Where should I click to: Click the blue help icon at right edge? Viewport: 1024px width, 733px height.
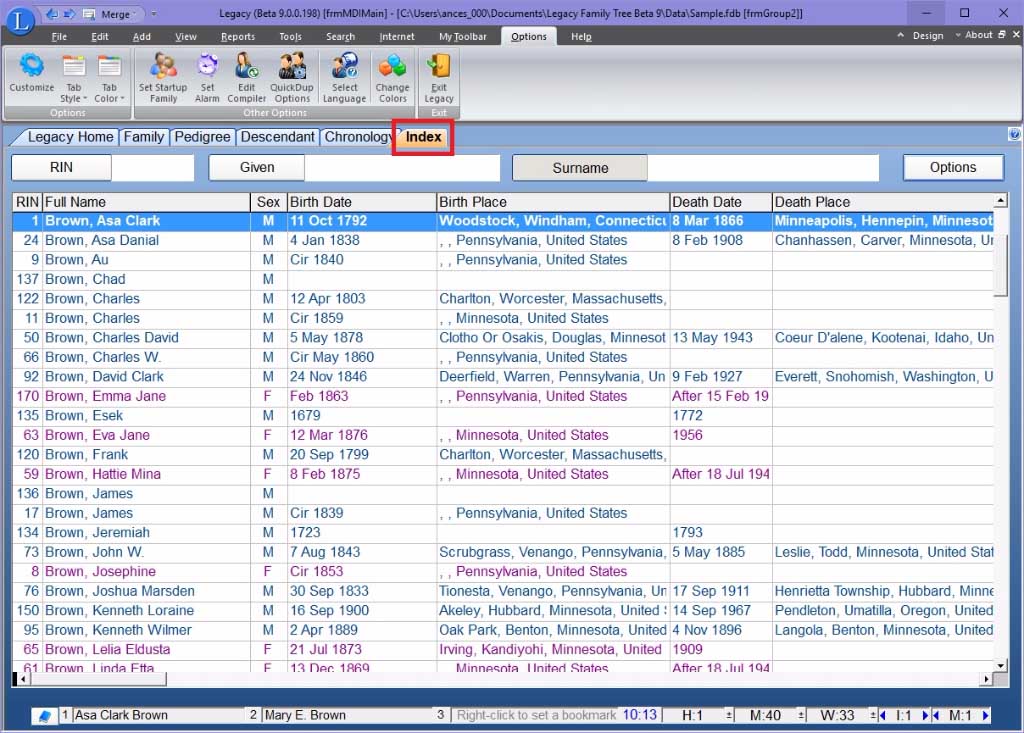click(1014, 134)
